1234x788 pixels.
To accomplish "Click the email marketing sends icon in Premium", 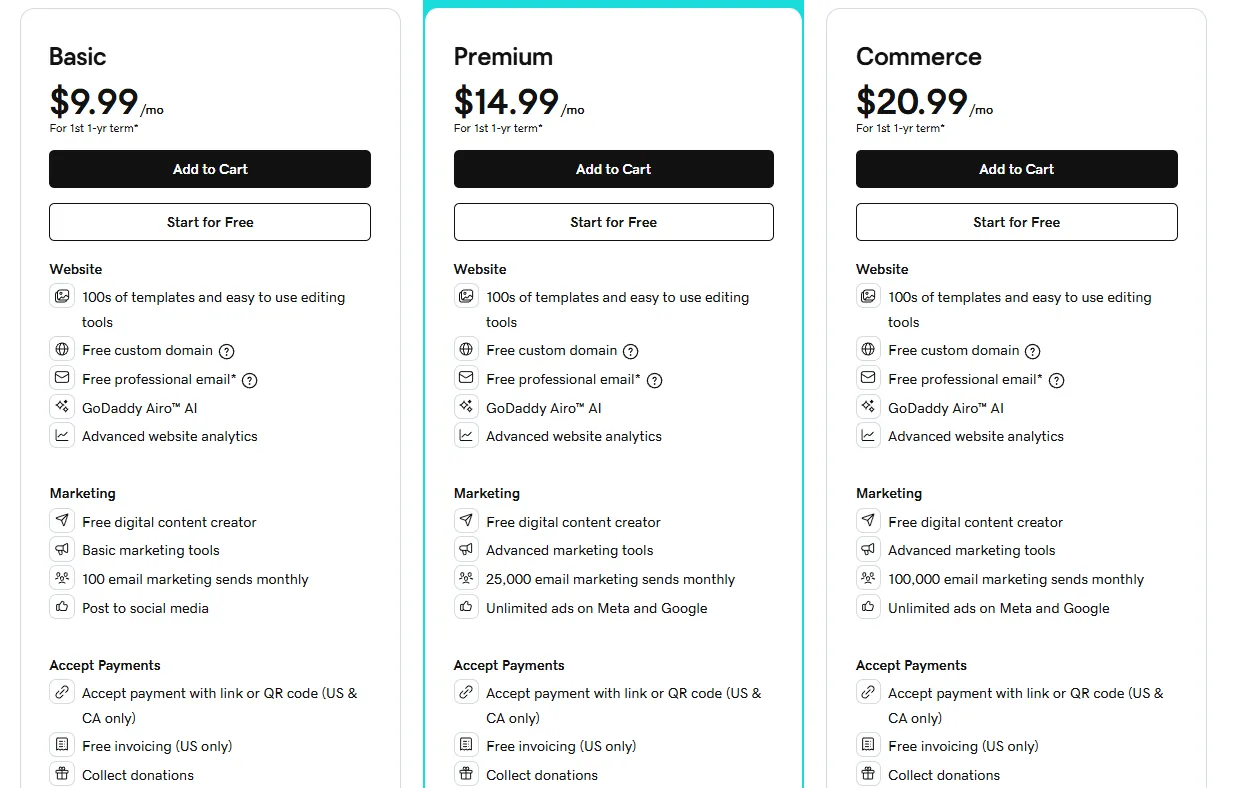I will [x=466, y=579].
